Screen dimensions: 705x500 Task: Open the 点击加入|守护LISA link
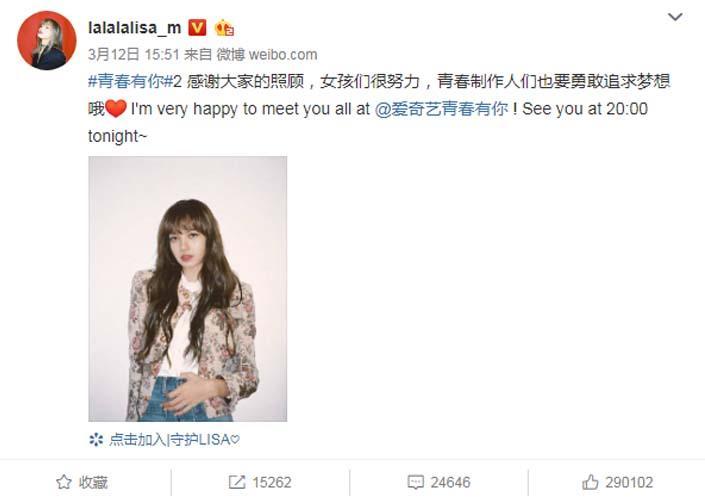[x=174, y=439]
